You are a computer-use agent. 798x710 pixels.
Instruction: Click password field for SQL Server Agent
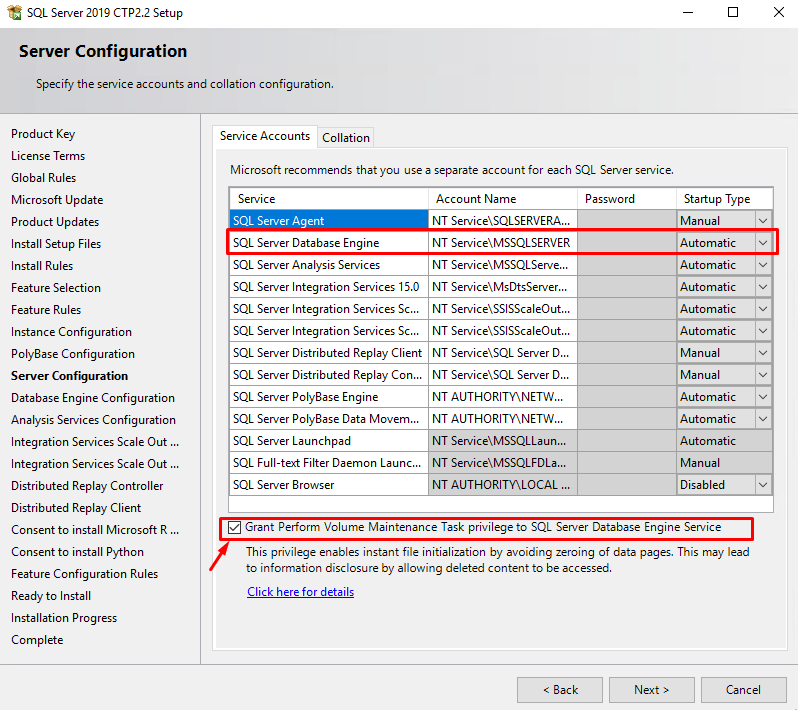627,221
